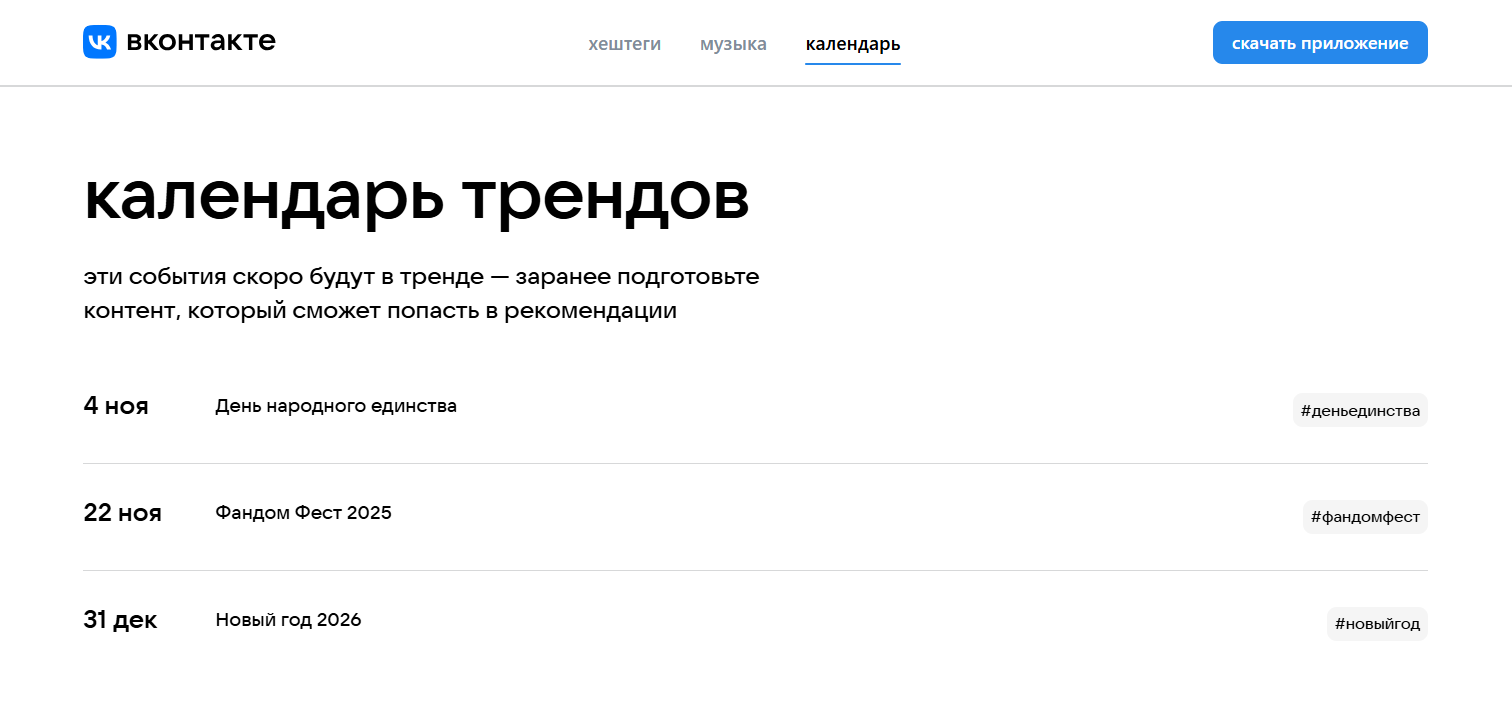This screenshot has width=1512, height=720.
Task: Click the скачать приложение button
Action: pyautogui.click(x=1319, y=42)
